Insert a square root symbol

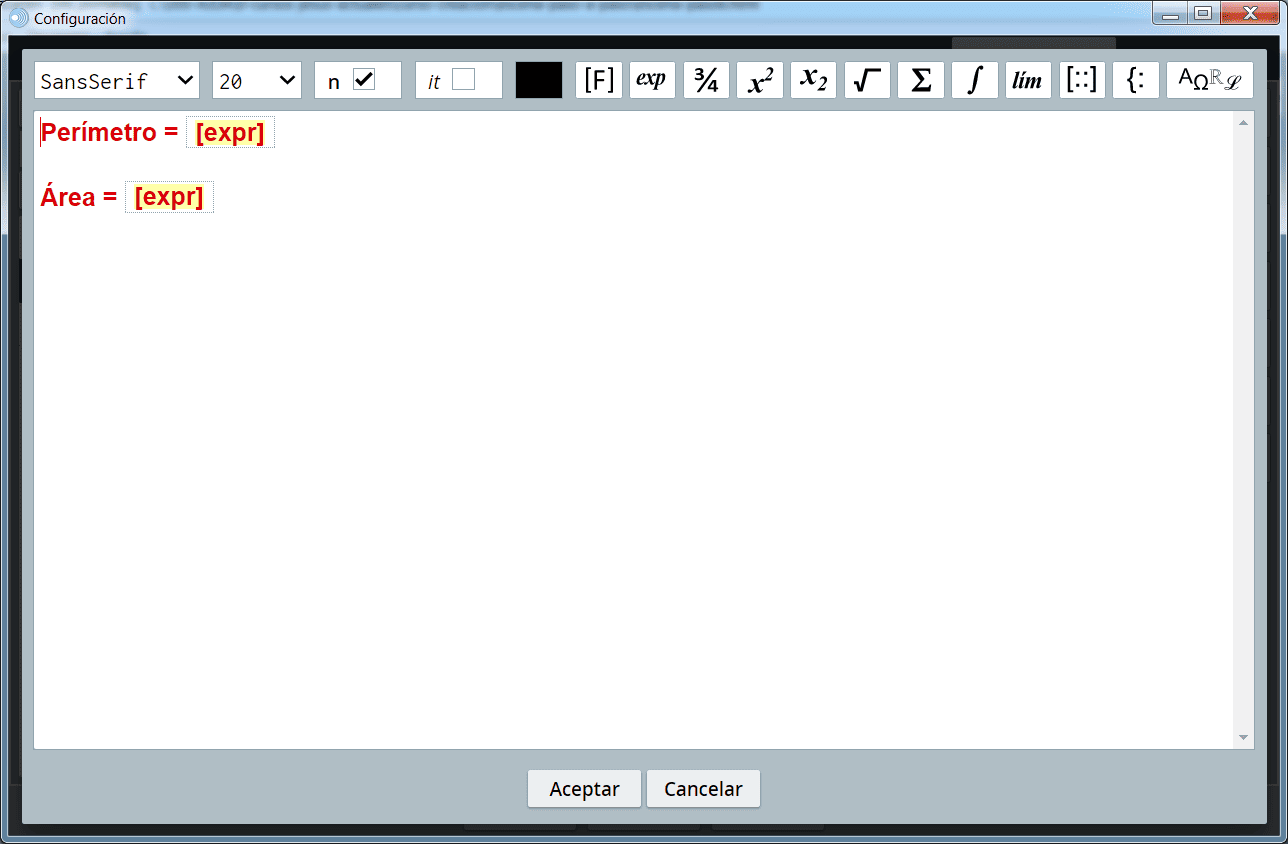[x=867, y=81]
